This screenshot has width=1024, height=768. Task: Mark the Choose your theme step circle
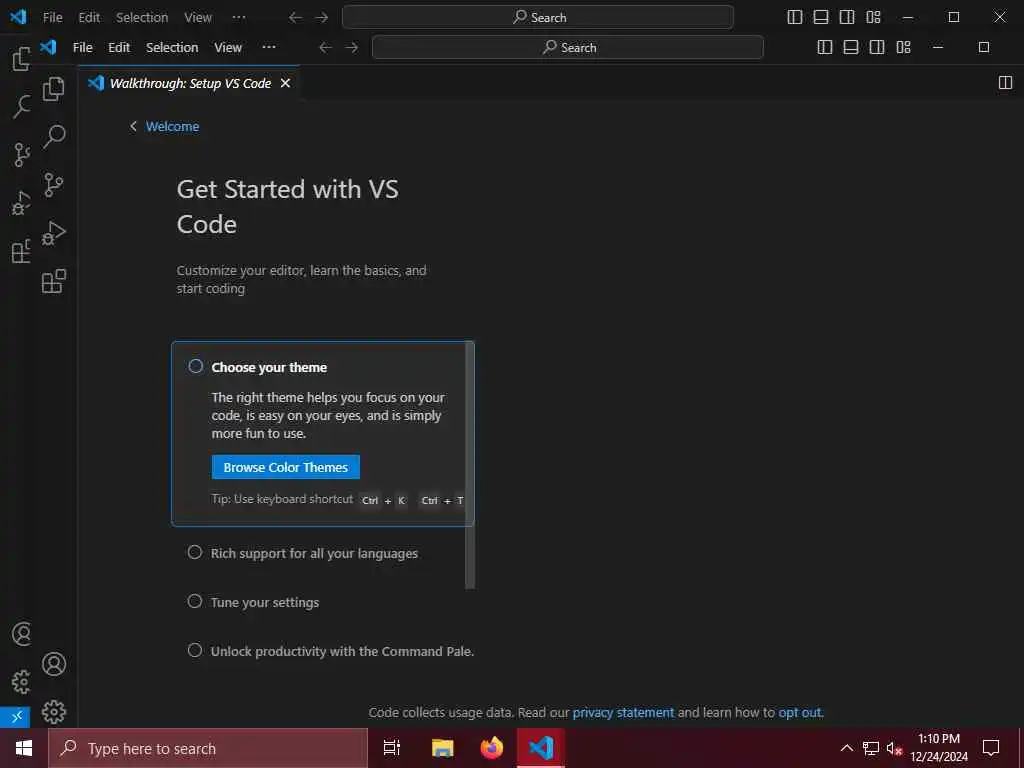(x=195, y=366)
